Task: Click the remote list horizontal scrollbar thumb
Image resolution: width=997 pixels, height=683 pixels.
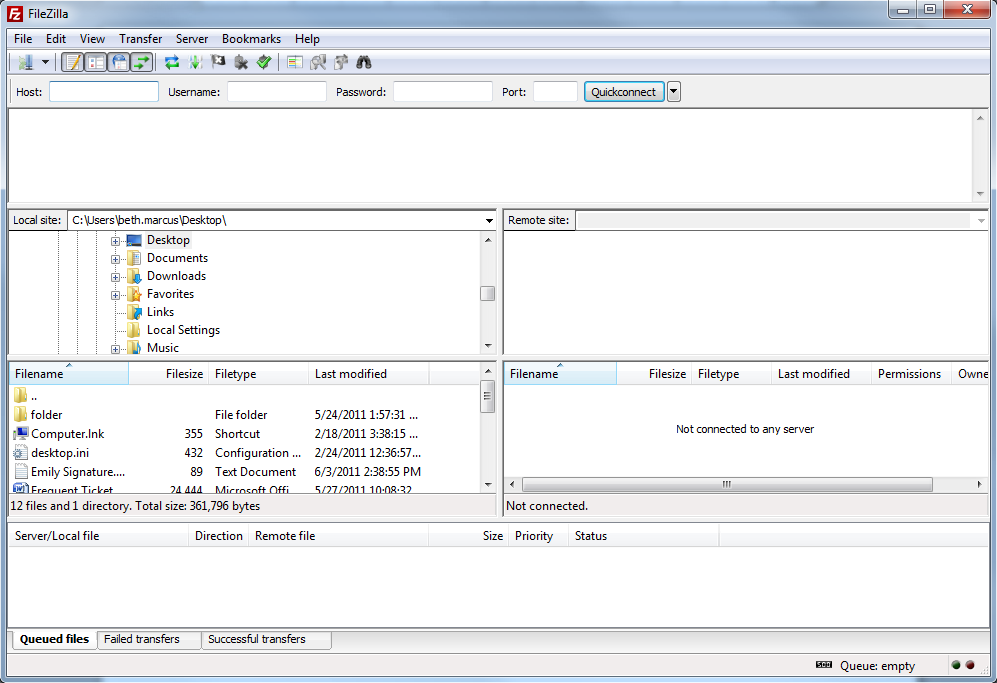Action: 727,485
